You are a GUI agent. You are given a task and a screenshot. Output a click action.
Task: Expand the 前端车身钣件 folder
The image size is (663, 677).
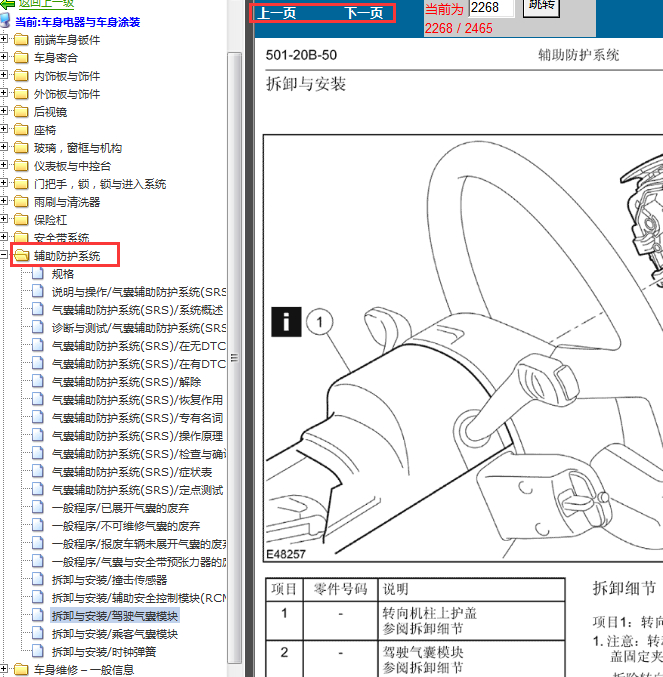3,39
